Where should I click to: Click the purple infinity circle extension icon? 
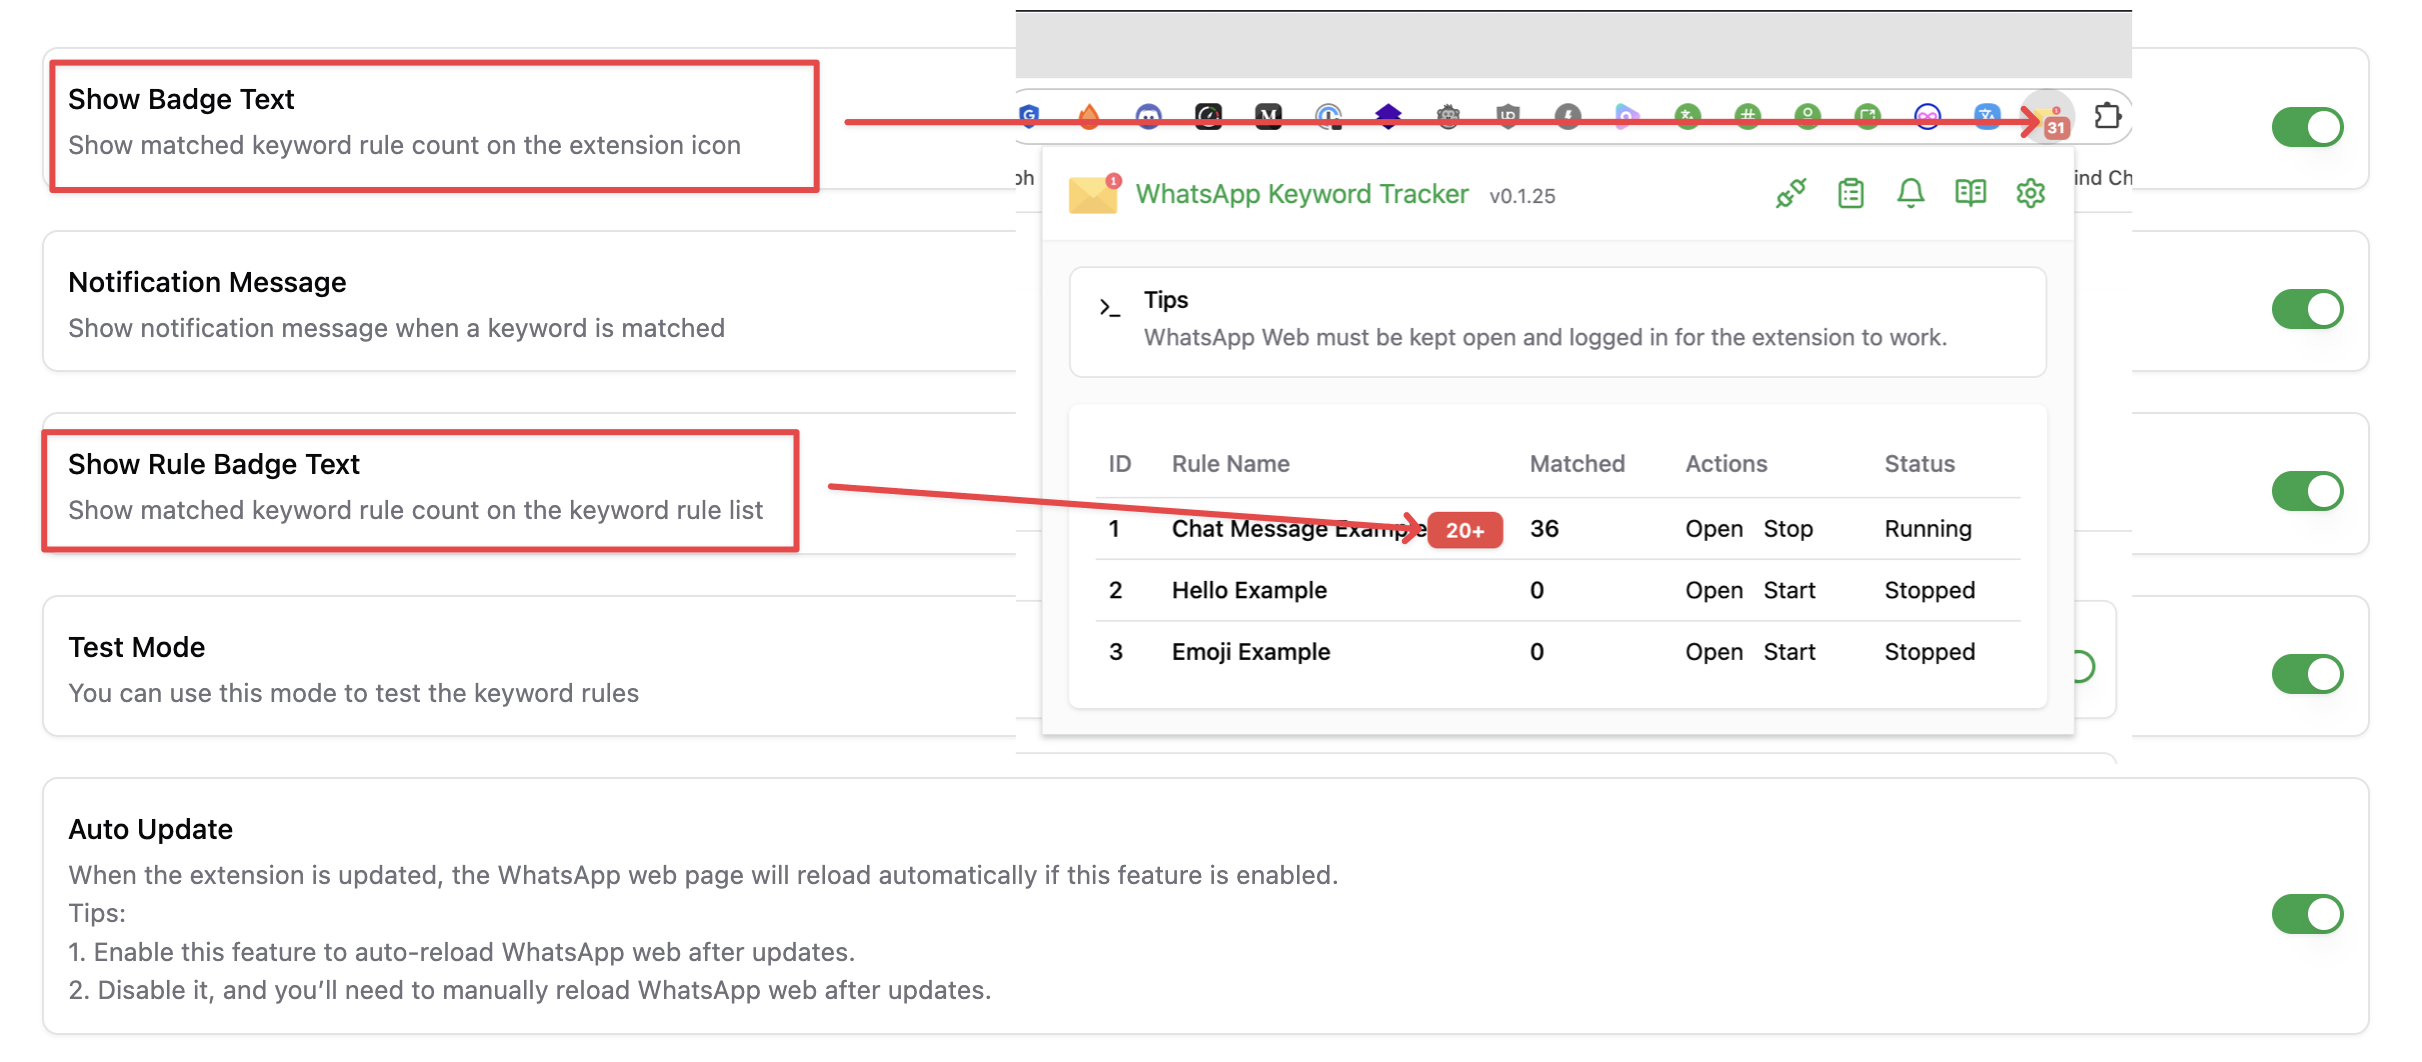[x=1928, y=117]
